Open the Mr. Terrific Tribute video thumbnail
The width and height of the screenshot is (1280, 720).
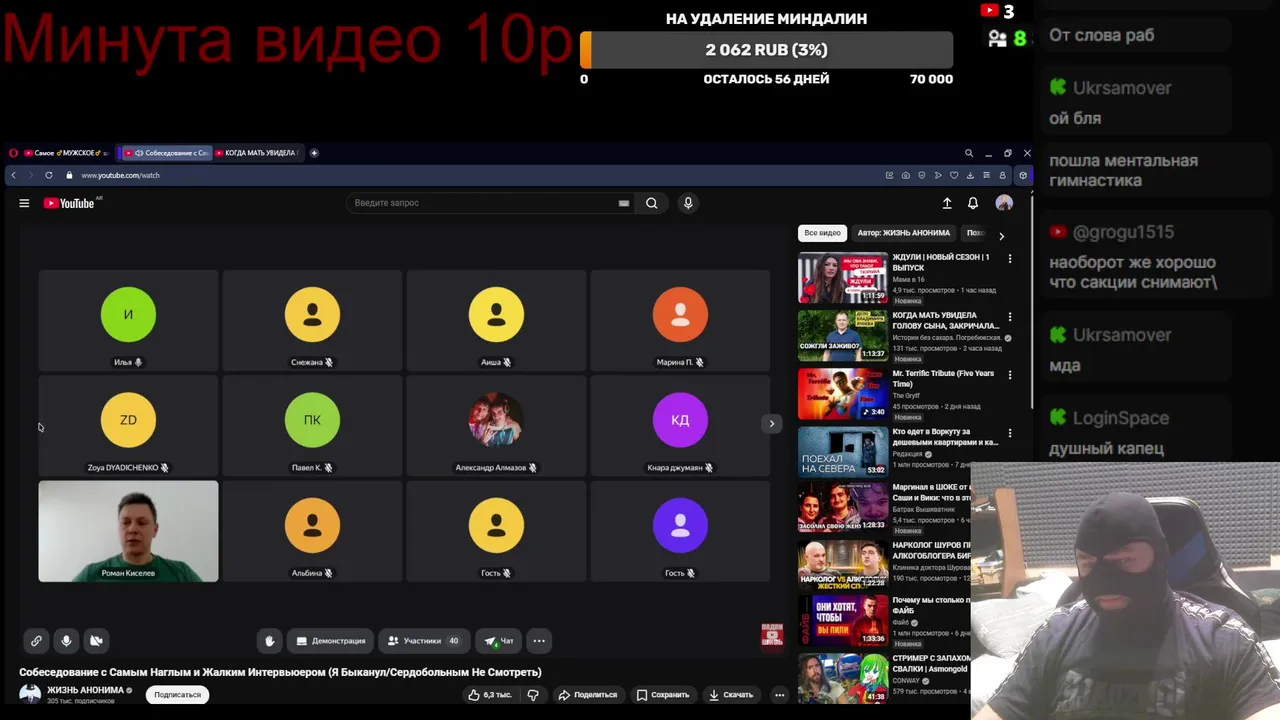pos(843,394)
